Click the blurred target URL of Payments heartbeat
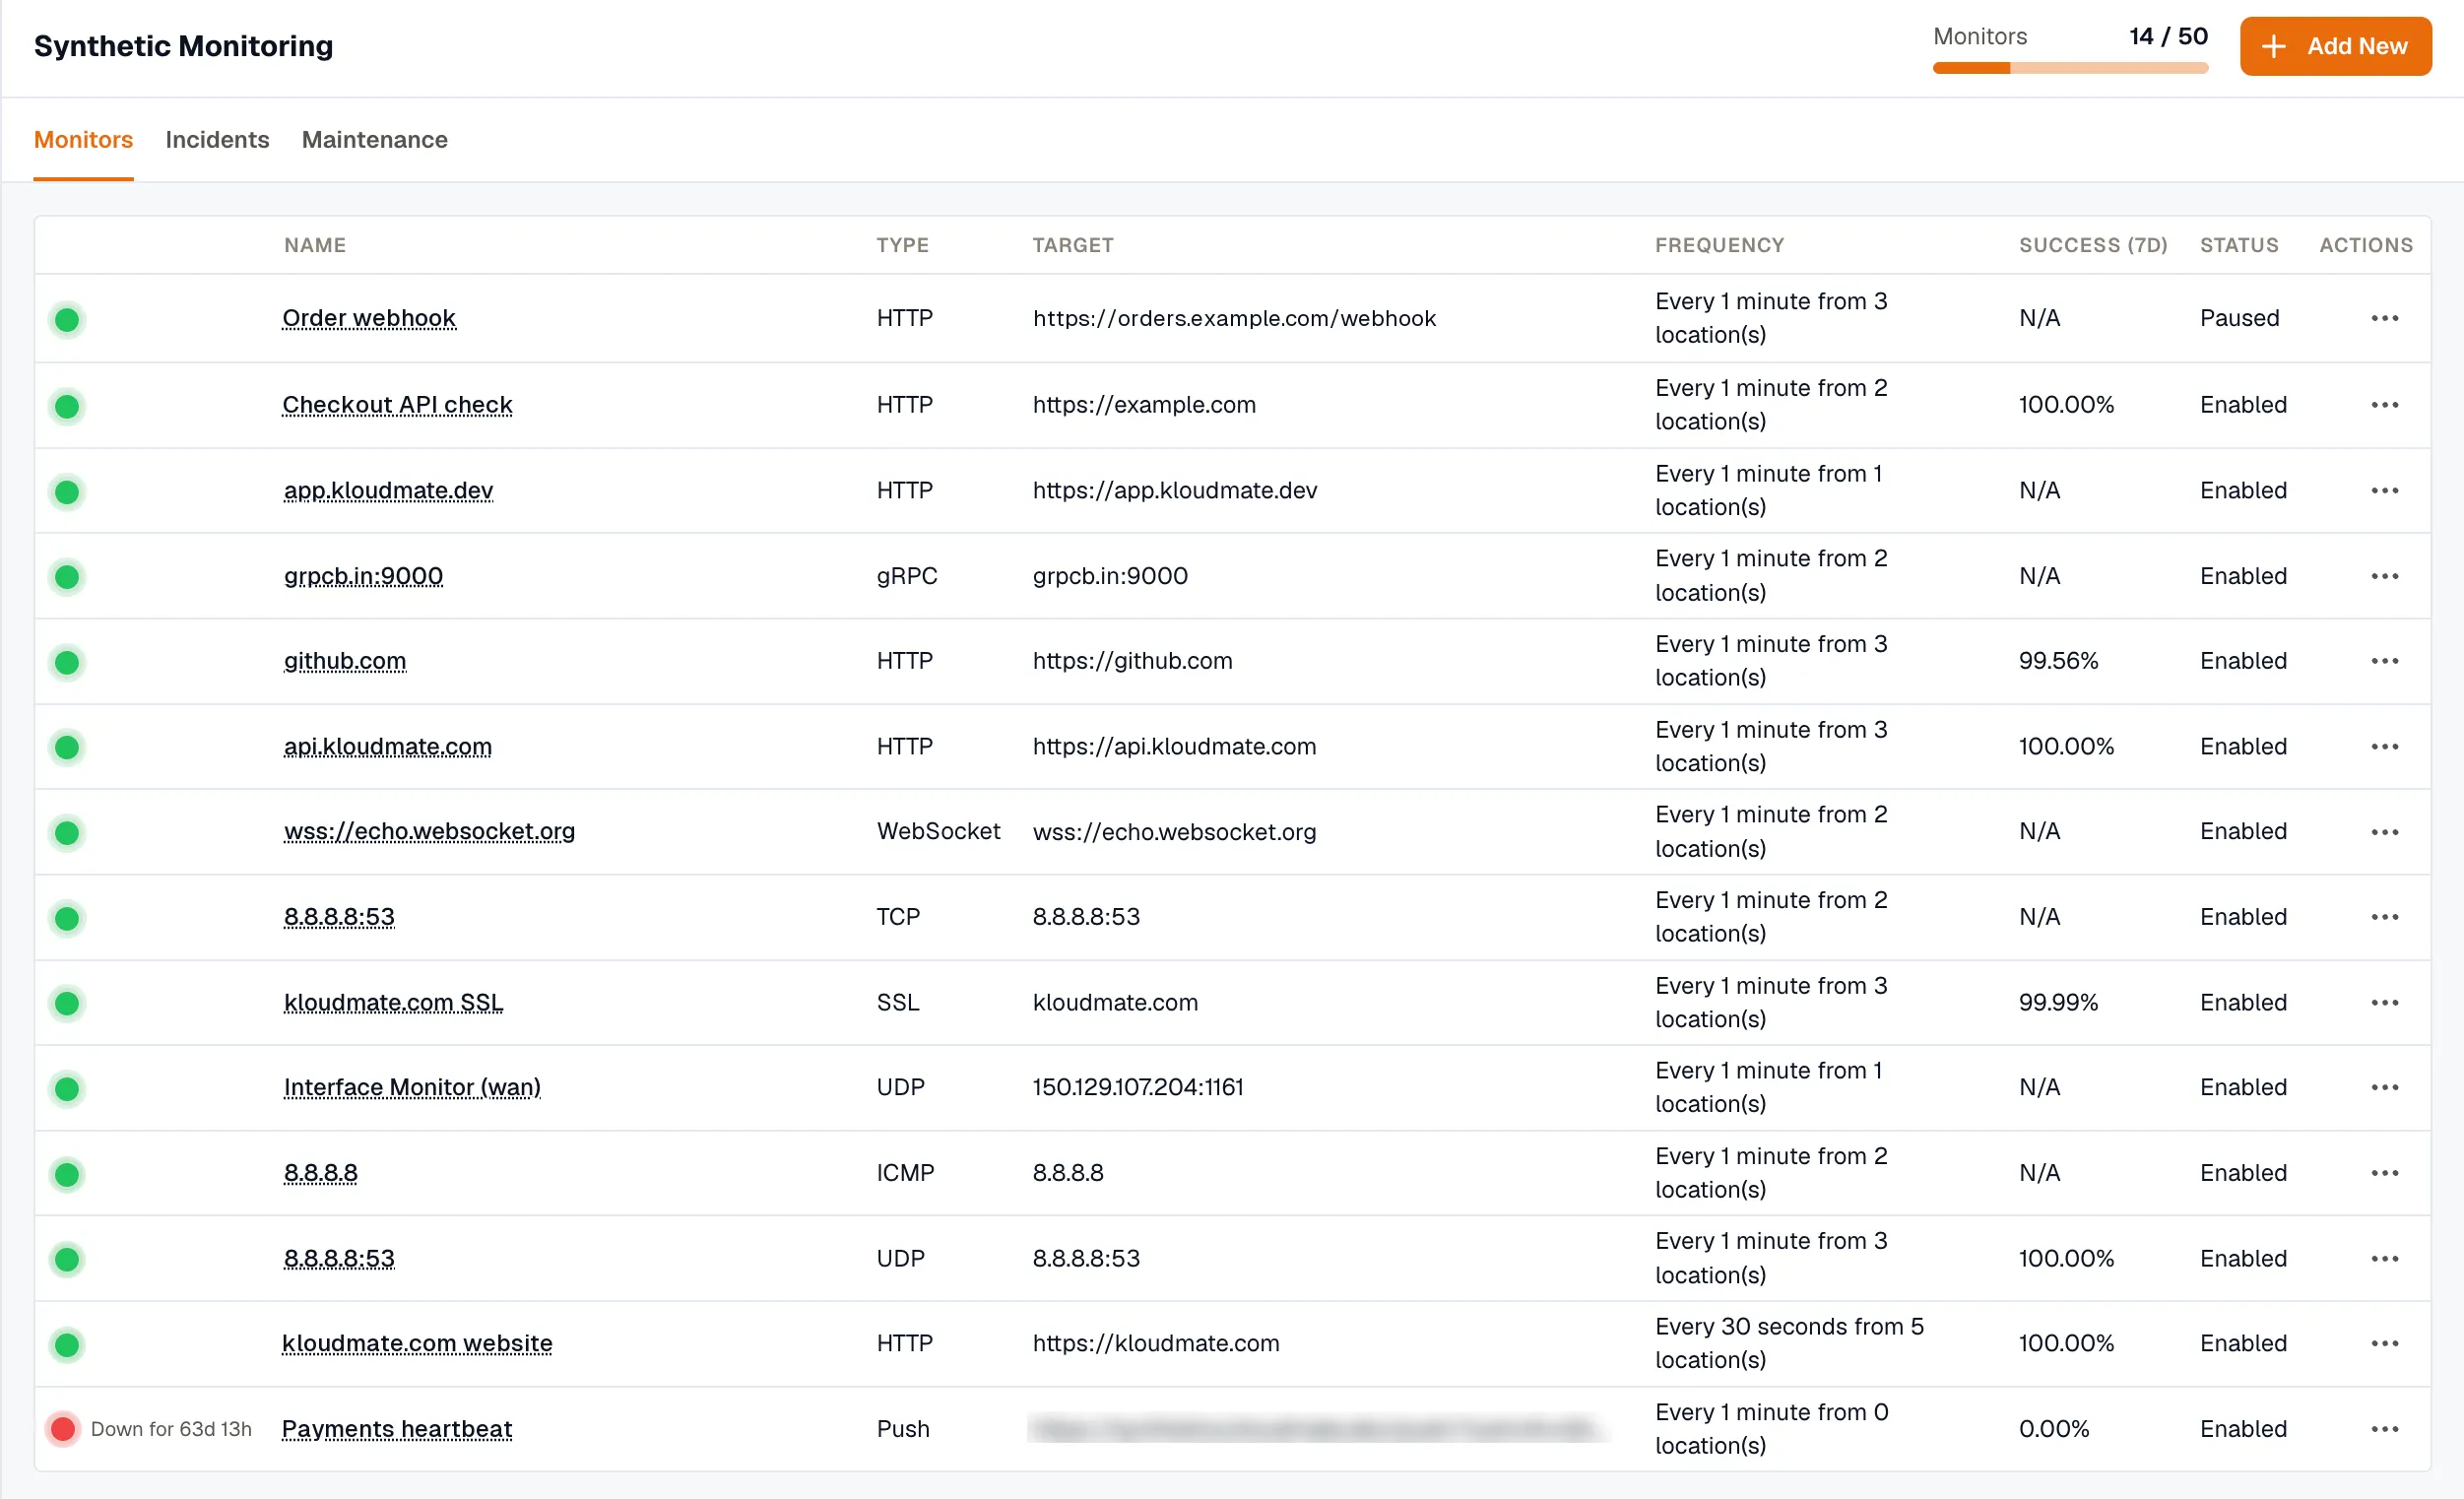This screenshot has width=2464, height=1499. 1317,1429
